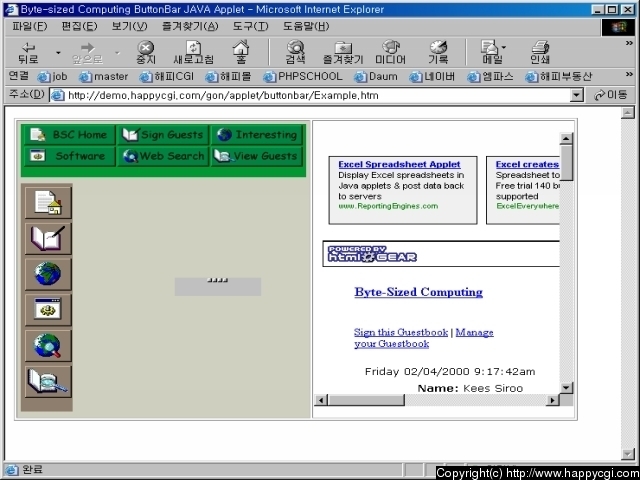
Task: Open the History (기록) toolbar icon
Action: coord(438,53)
